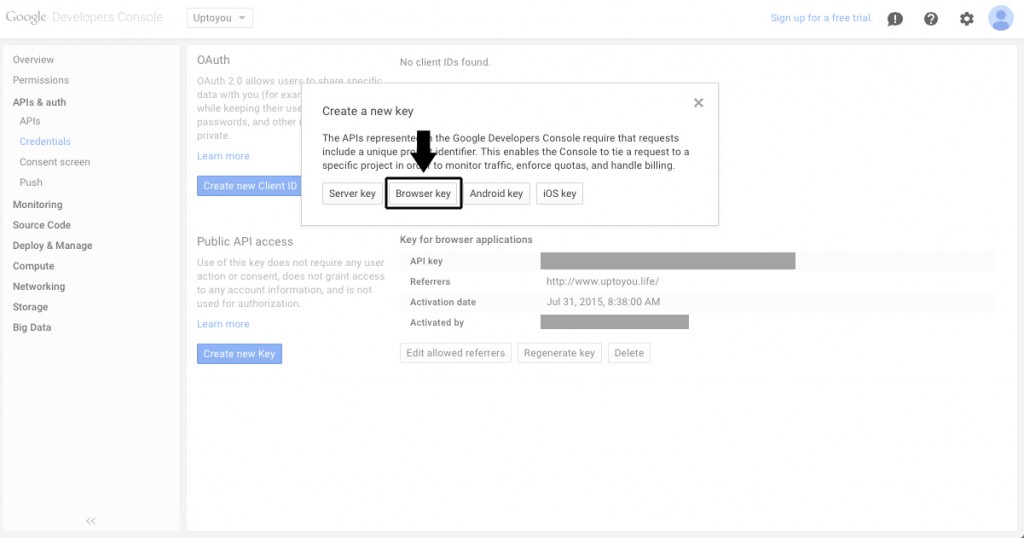This screenshot has width=1024, height=538.
Task: Click Delete key button
Action: [629, 353]
